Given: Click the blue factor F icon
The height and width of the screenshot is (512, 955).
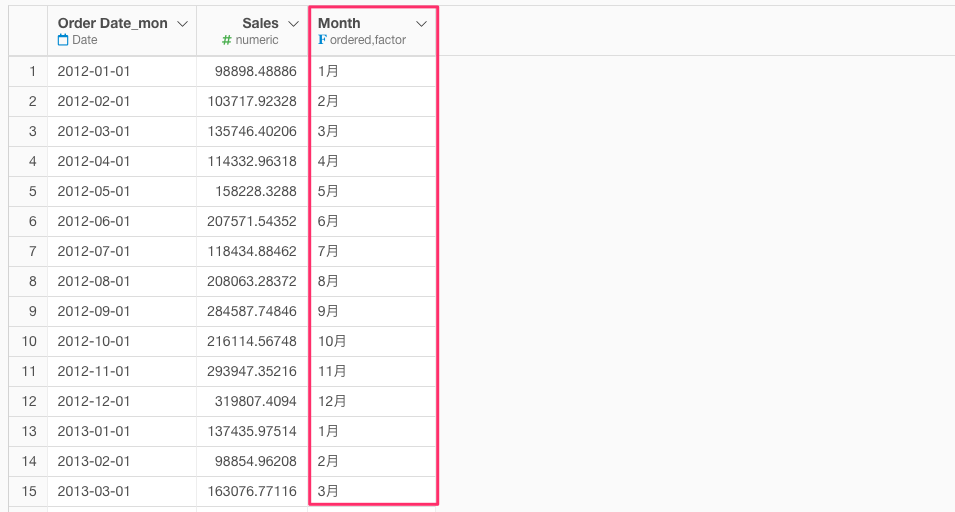Looking at the screenshot, I should pyautogui.click(x=322, y=40).
